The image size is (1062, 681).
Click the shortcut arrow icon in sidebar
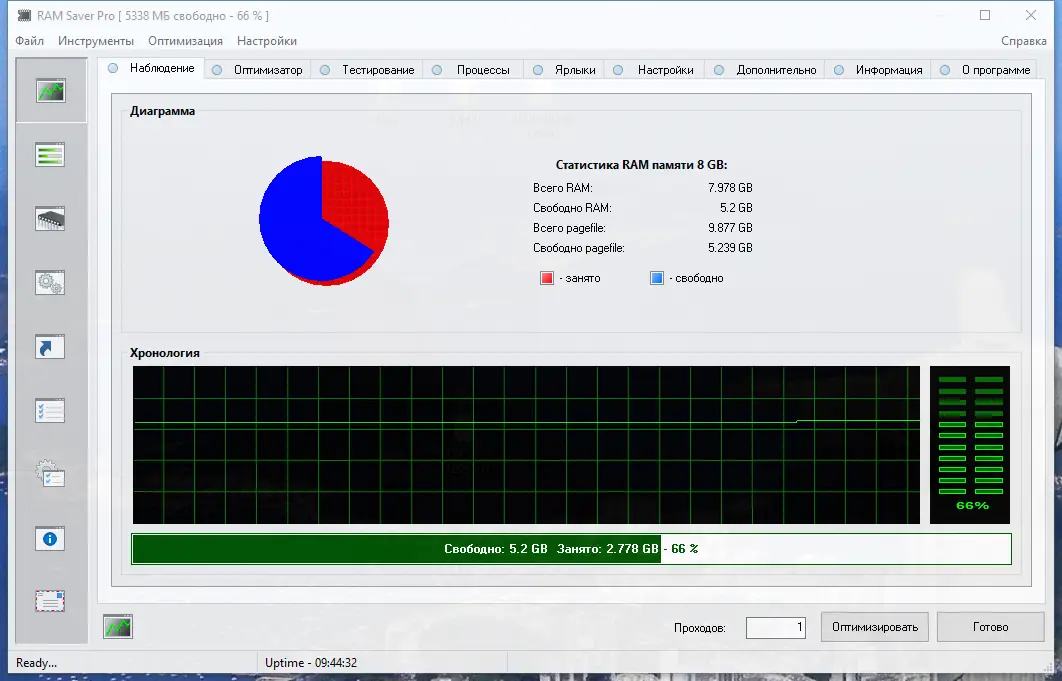point(51,347)
